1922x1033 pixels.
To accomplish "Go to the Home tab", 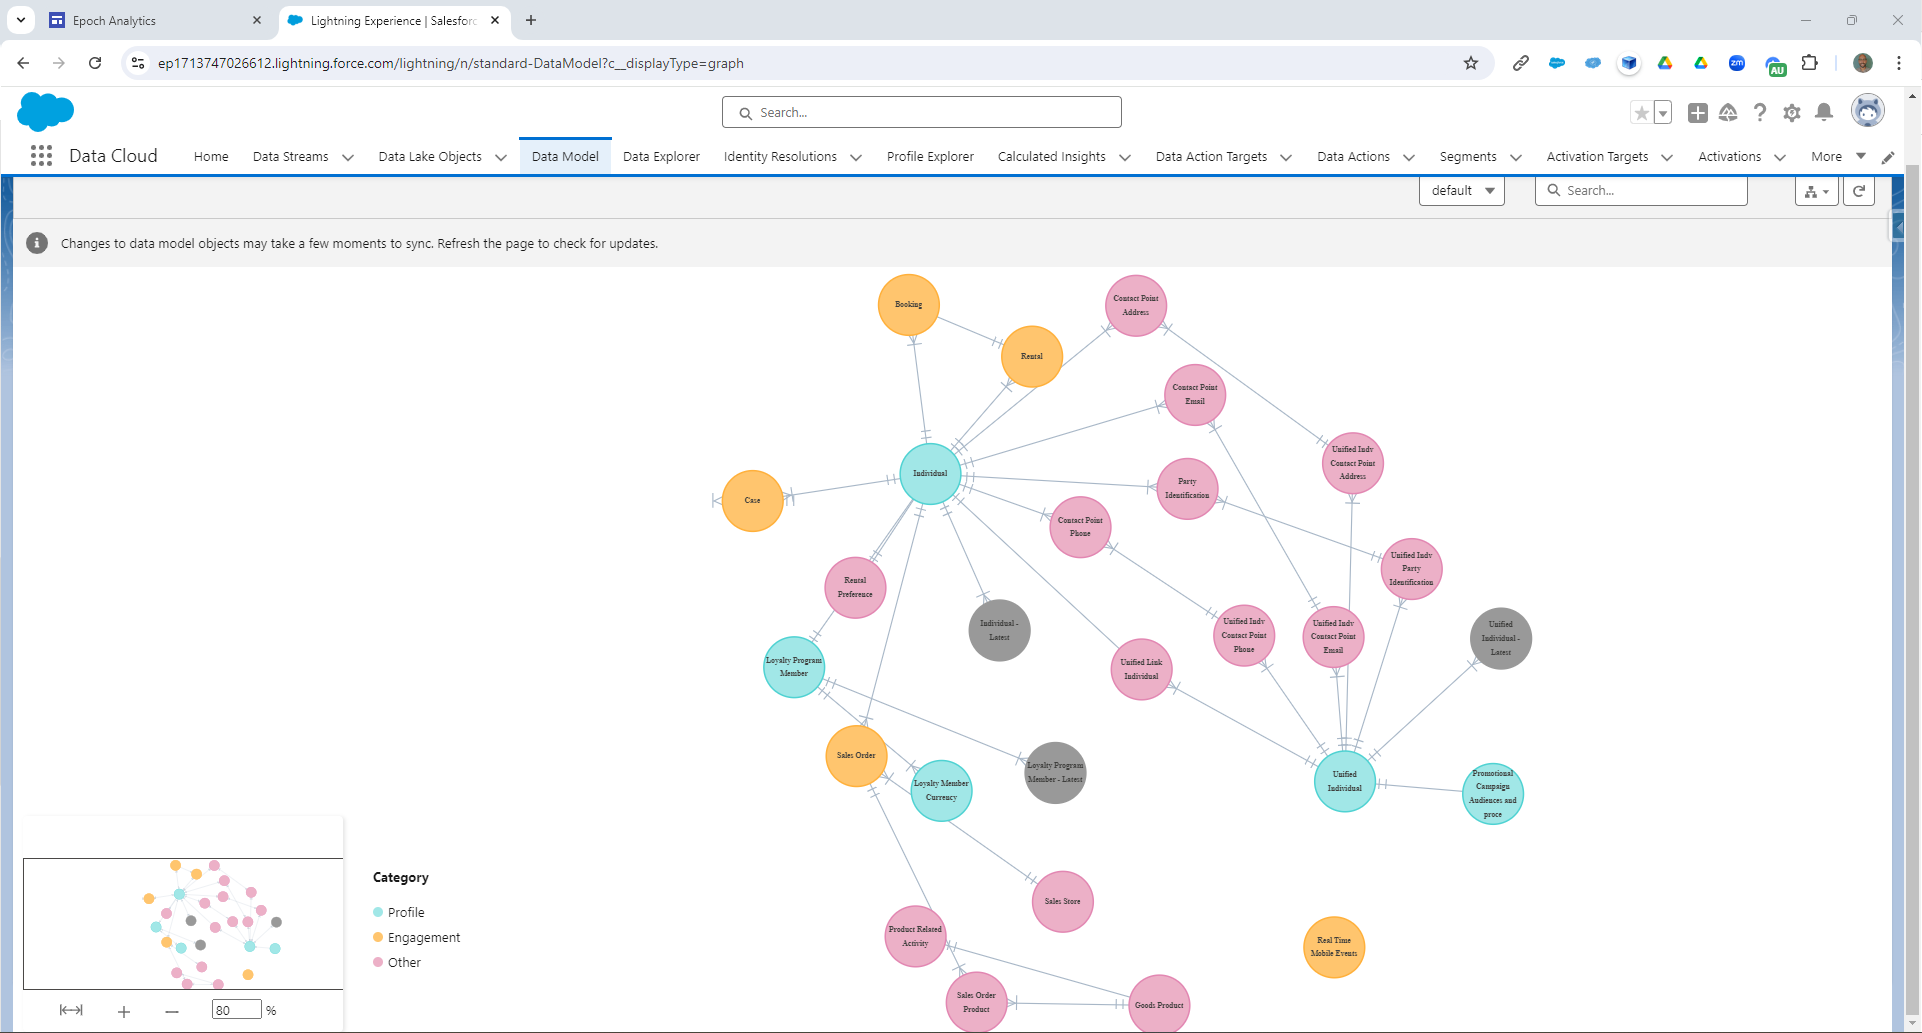I will pyautogui.click(x=211, y=157).
